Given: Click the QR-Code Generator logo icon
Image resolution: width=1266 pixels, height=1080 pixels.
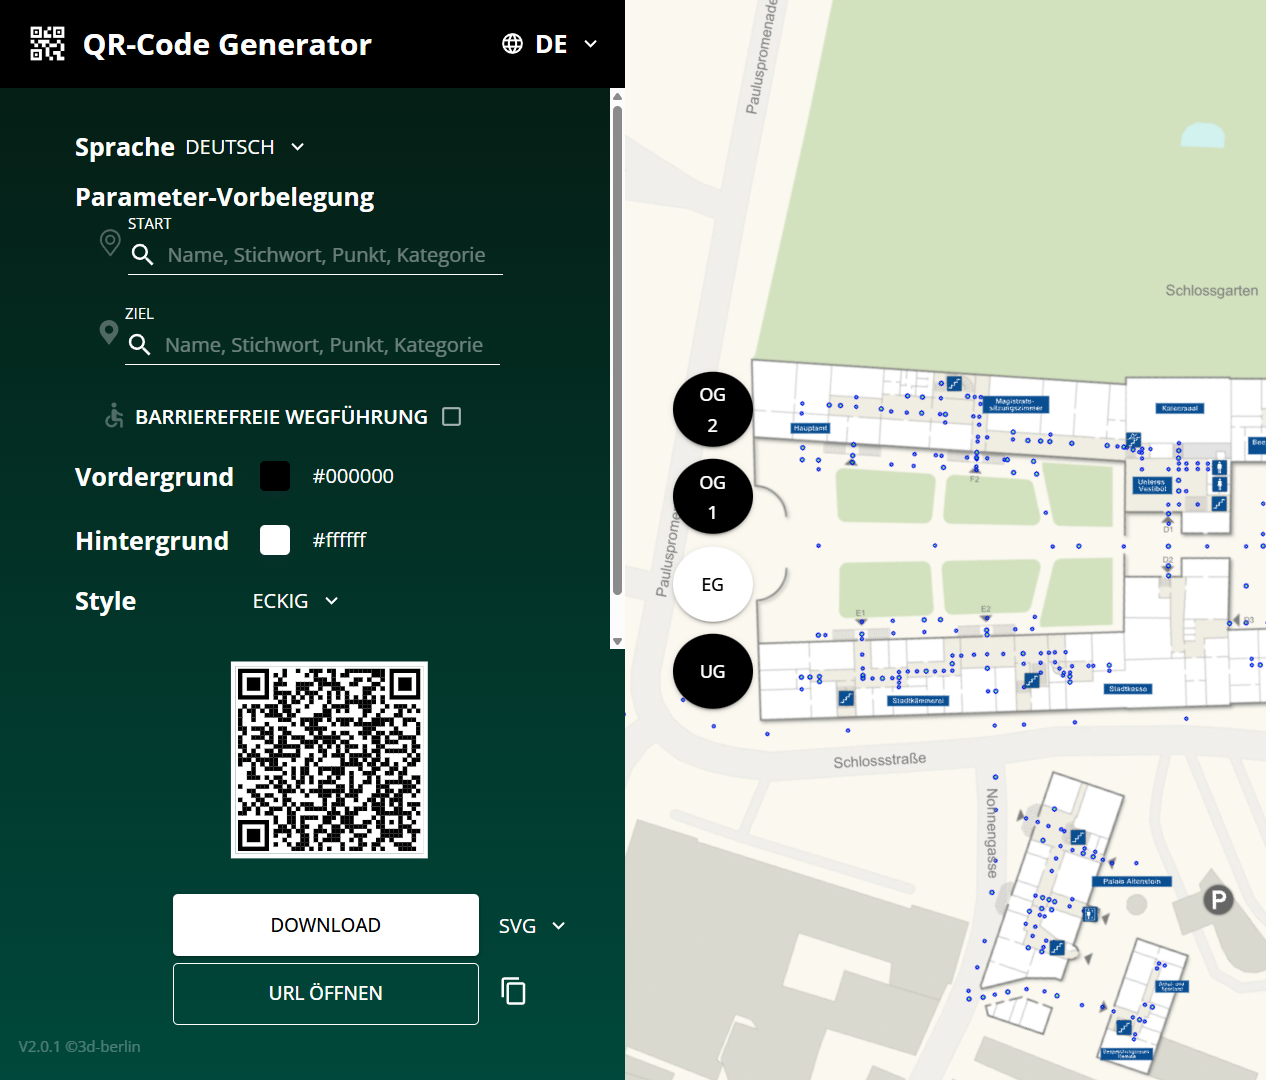Looking at the screenshot, I should 47,44.
